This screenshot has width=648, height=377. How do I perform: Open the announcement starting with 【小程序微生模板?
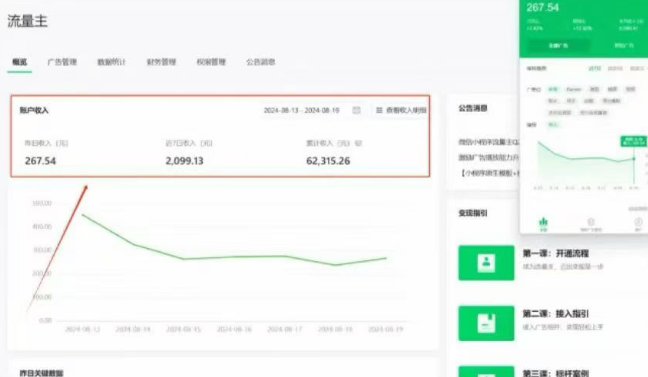point(490,173)
